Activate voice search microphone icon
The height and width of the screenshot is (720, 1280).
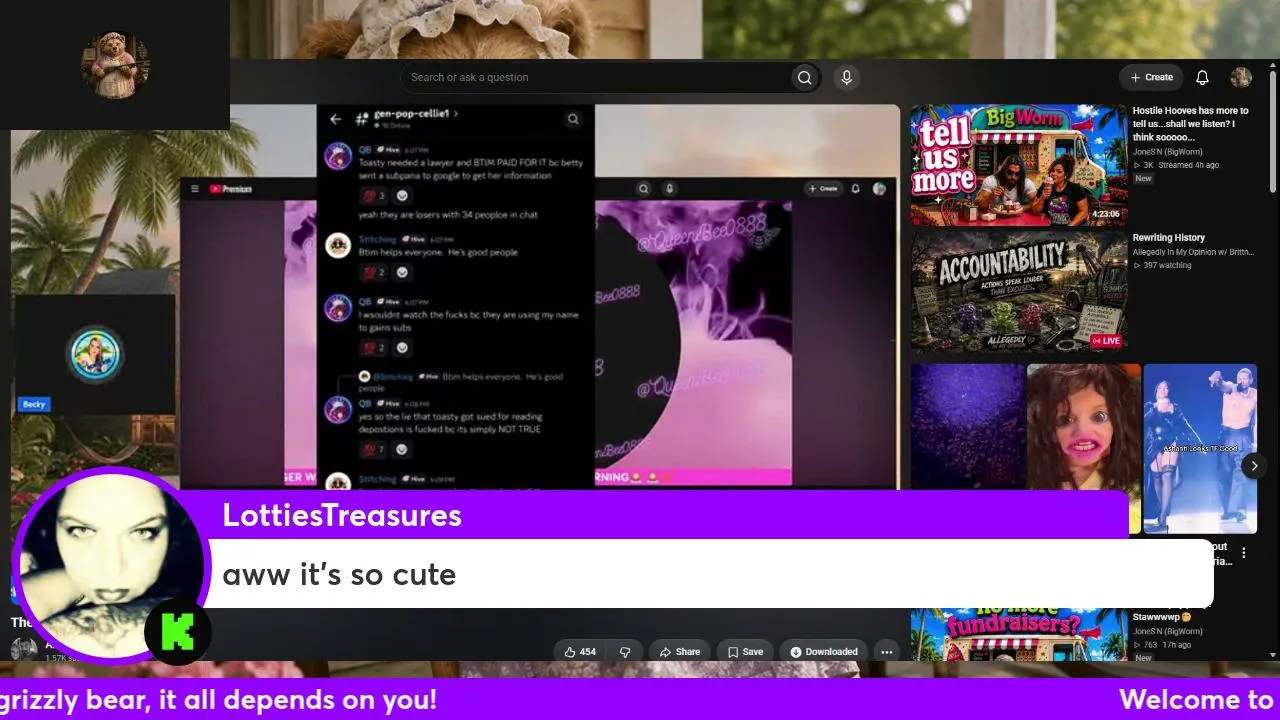coord(847,78)
